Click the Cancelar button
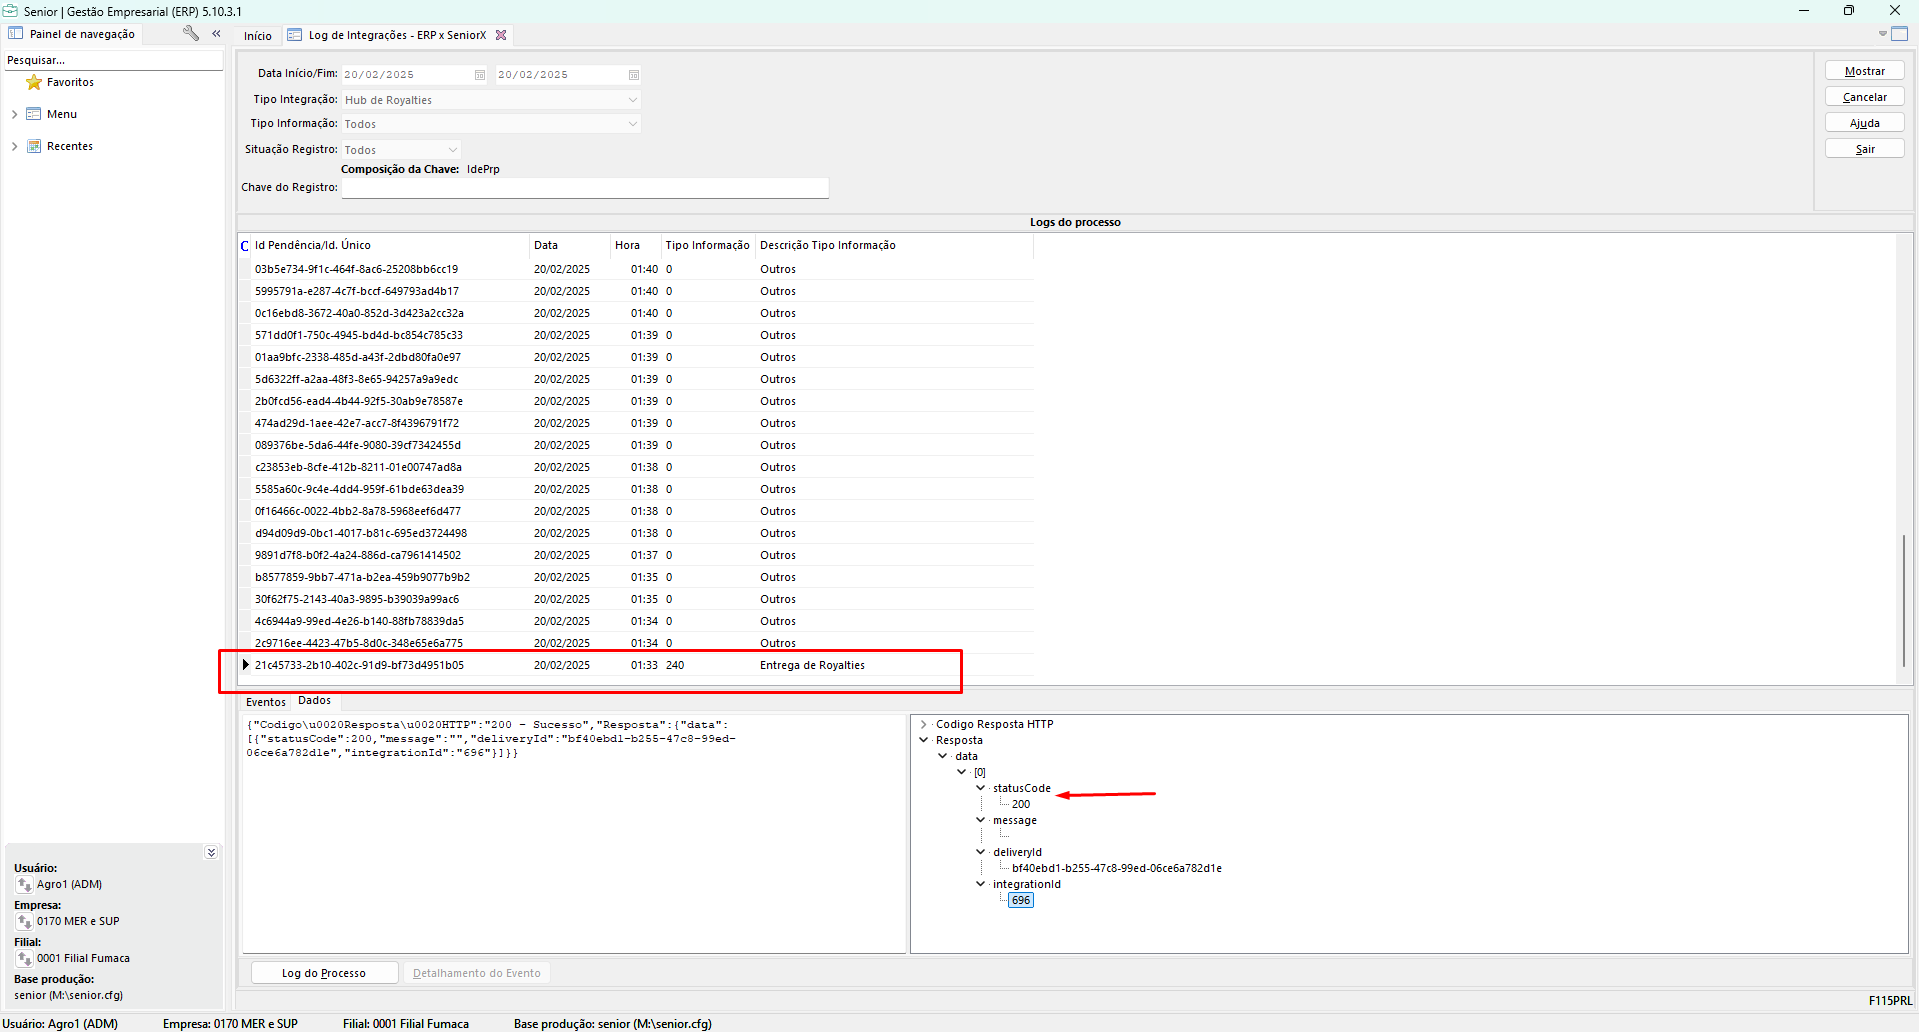The width and height of the screenshot is (1919, 1032). coord(1864,97)
